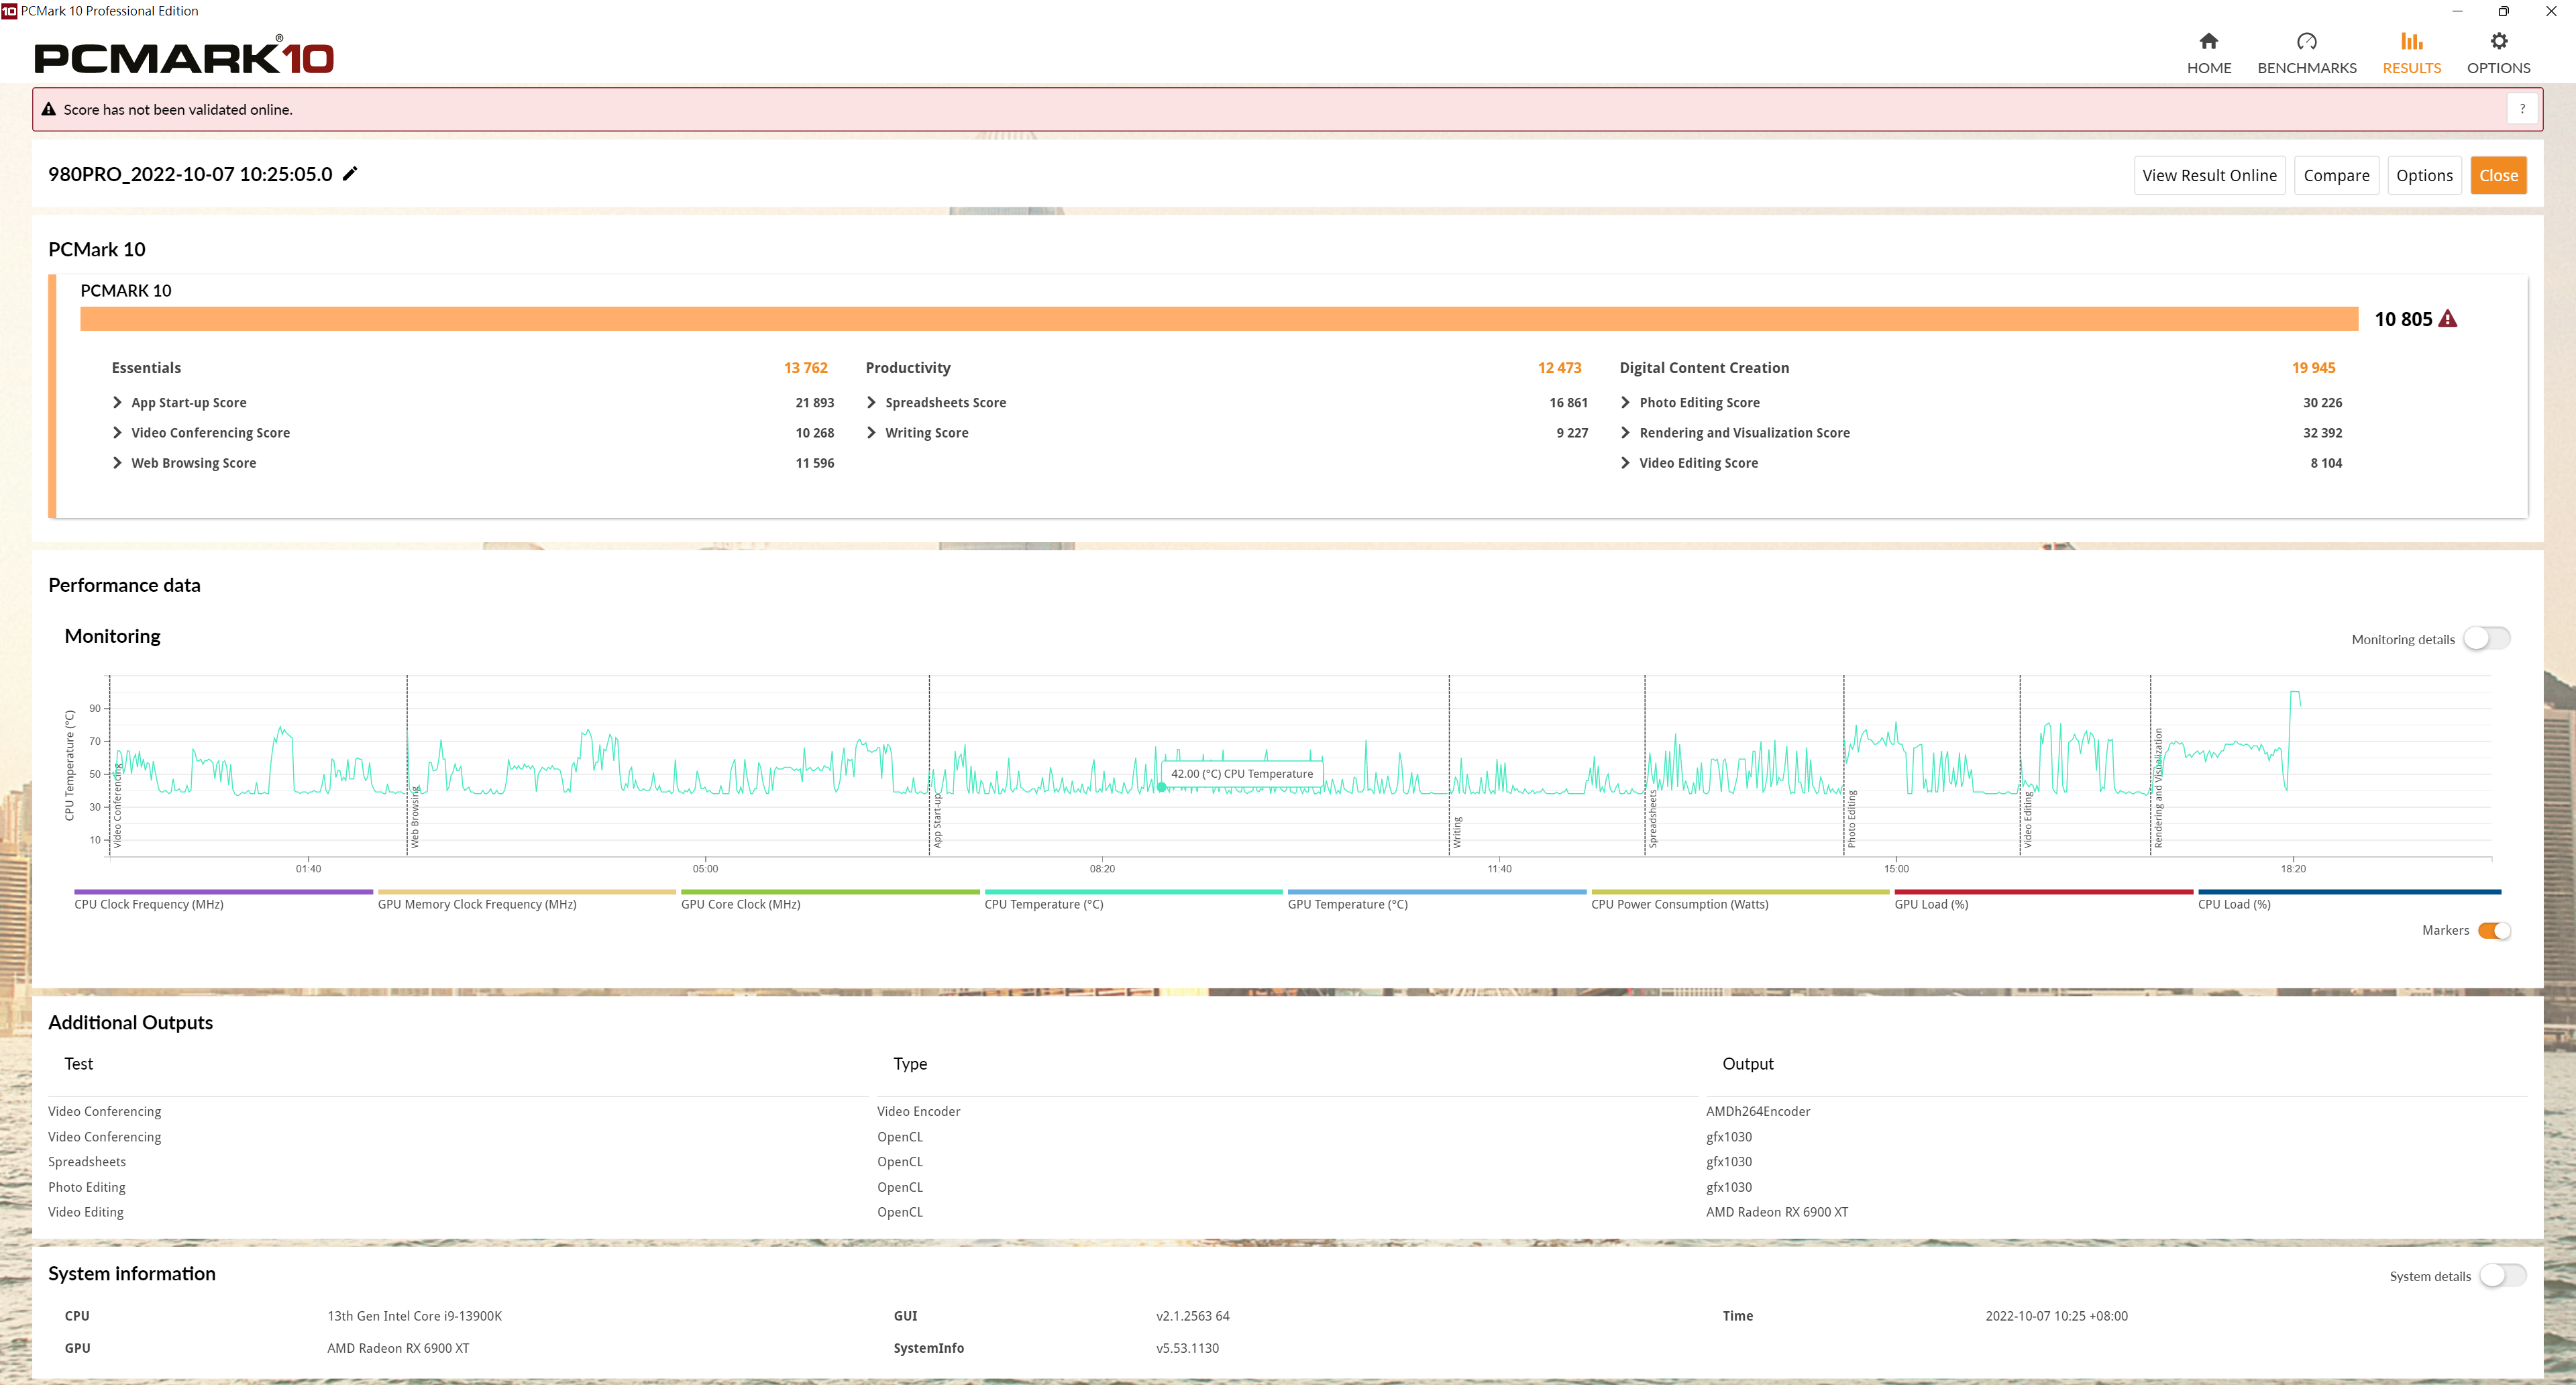Click the Photo Editing marker on chart

coord(1852,819)
